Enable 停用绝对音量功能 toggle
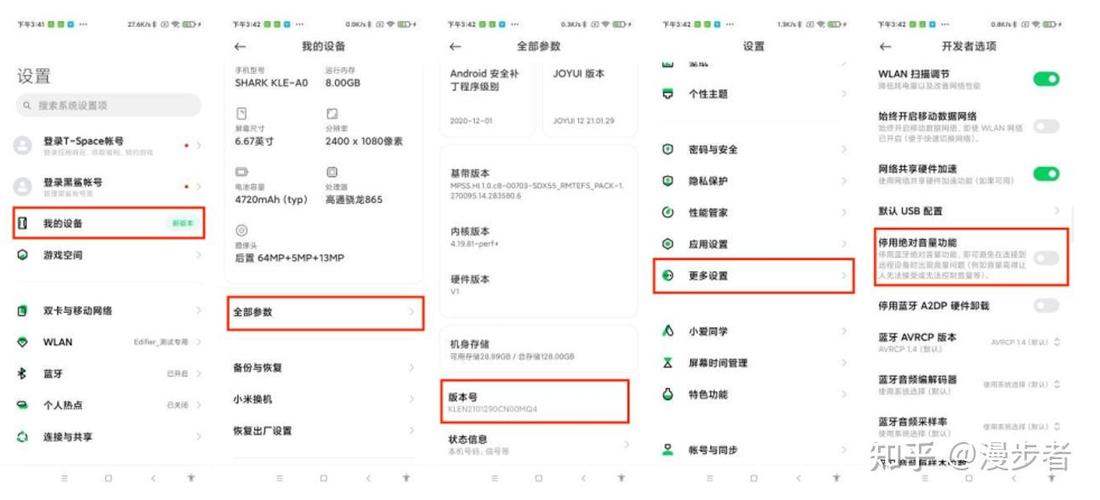The image size is (1100, 500). (x=1046, y=258)
